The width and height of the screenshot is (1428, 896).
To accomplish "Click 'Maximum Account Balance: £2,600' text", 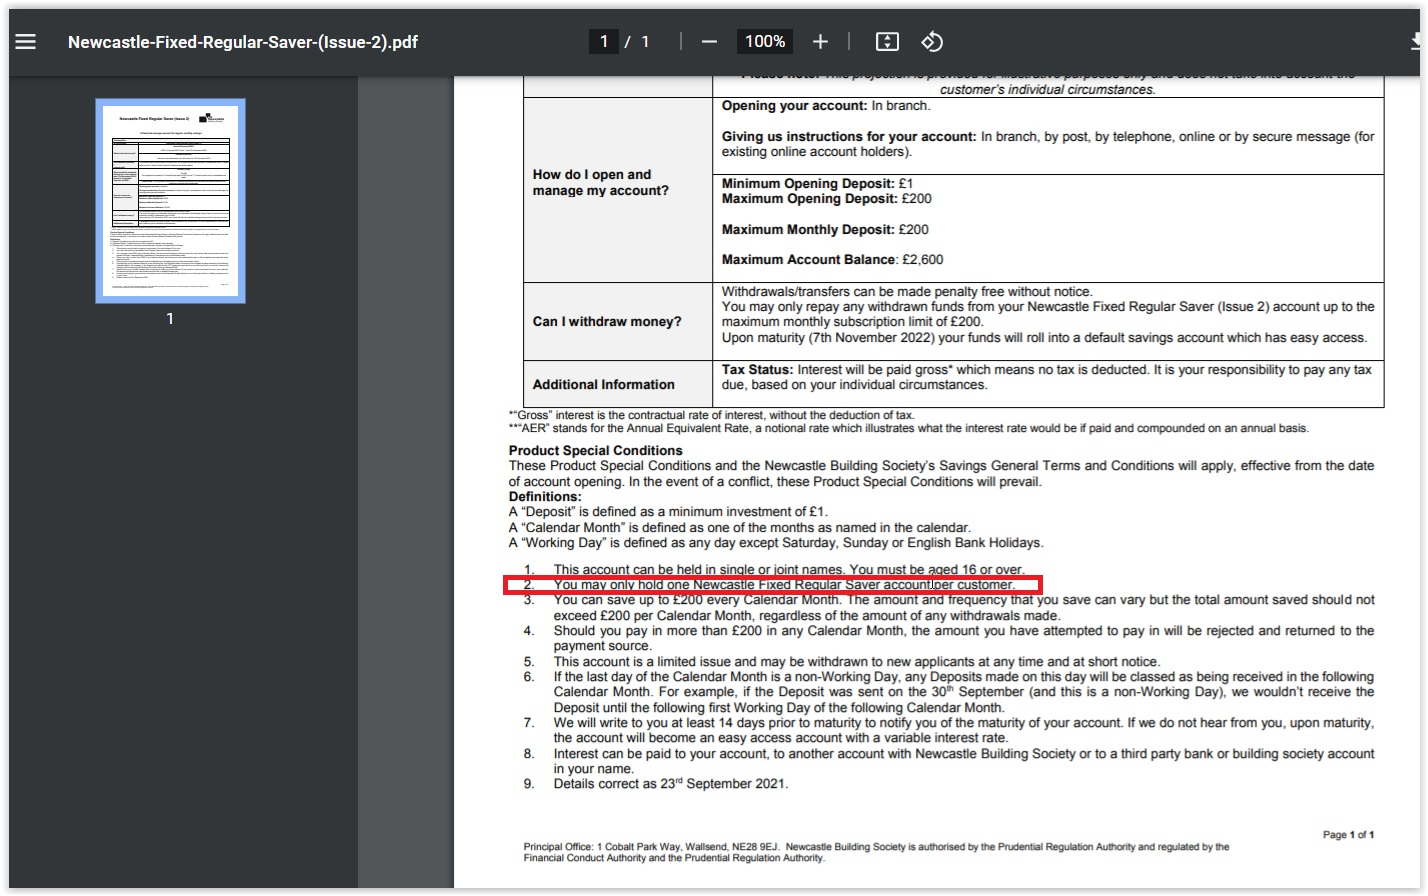I will 832,259.
